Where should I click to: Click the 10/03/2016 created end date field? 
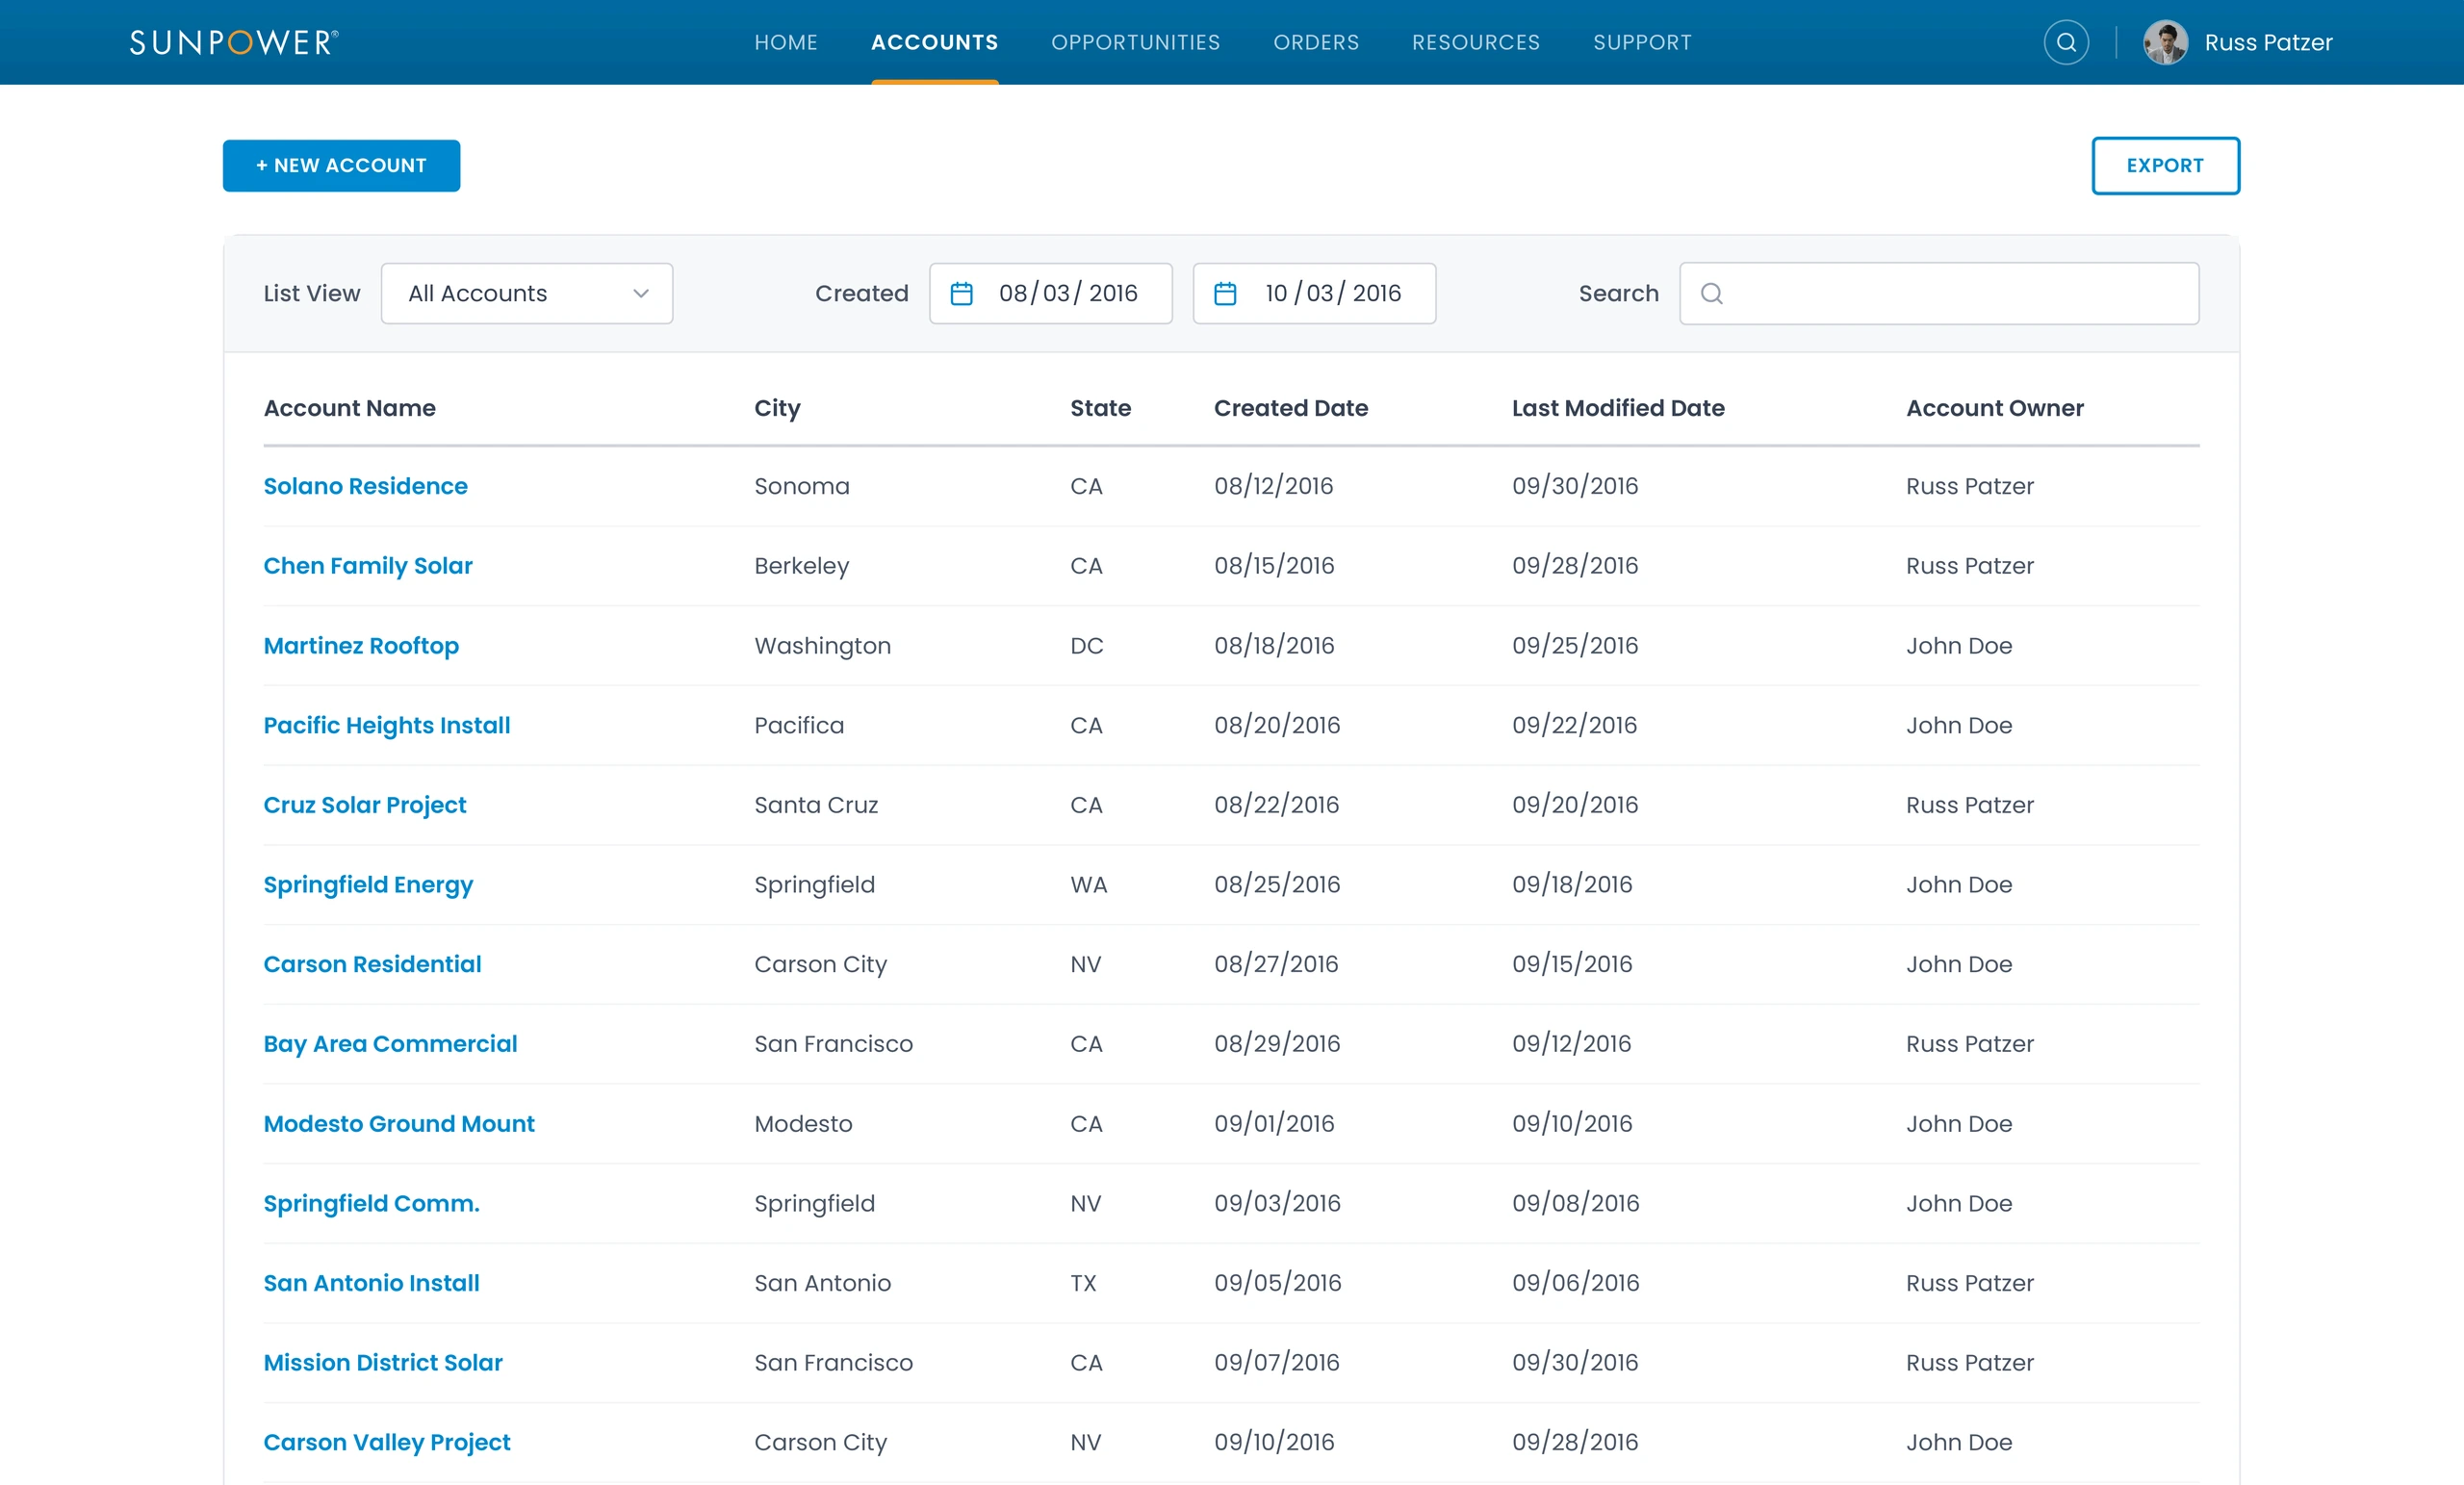pos(1314,293)
